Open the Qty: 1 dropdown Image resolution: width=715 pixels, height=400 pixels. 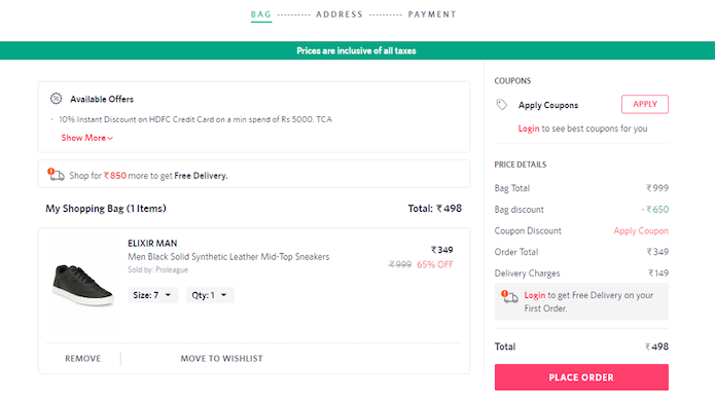pos(210,295)
